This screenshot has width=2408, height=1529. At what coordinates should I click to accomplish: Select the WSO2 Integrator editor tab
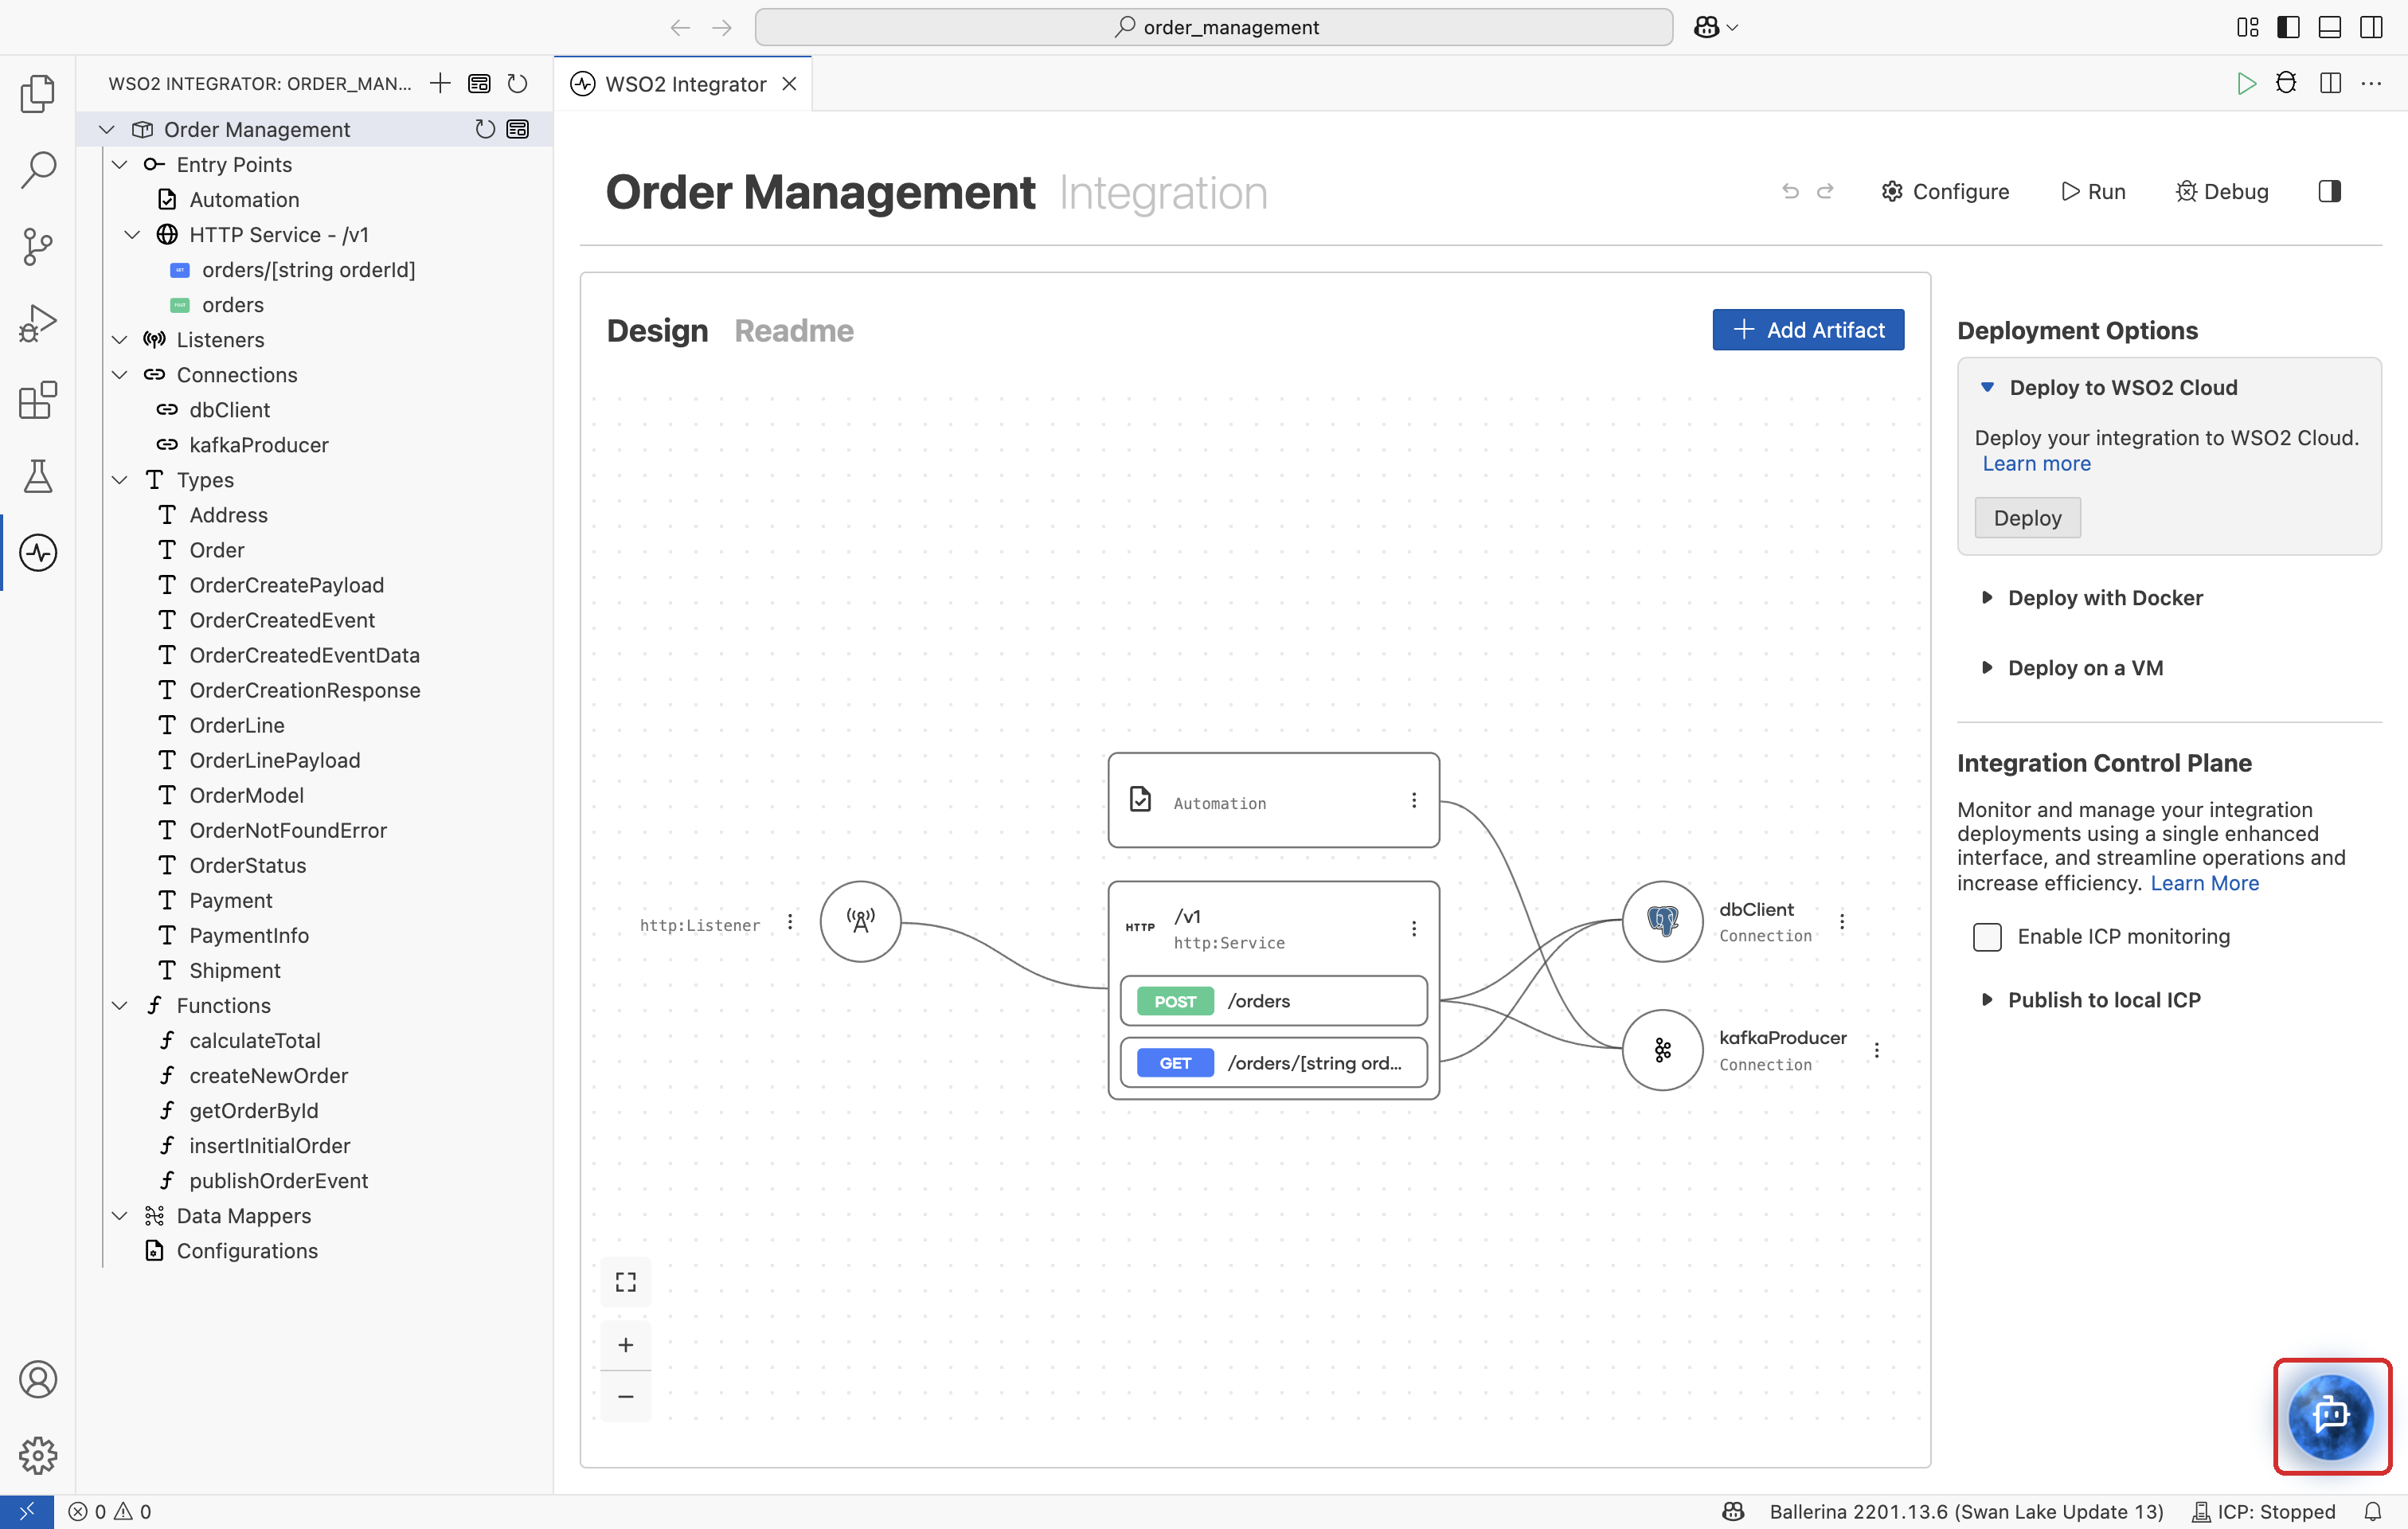point(685,84)
